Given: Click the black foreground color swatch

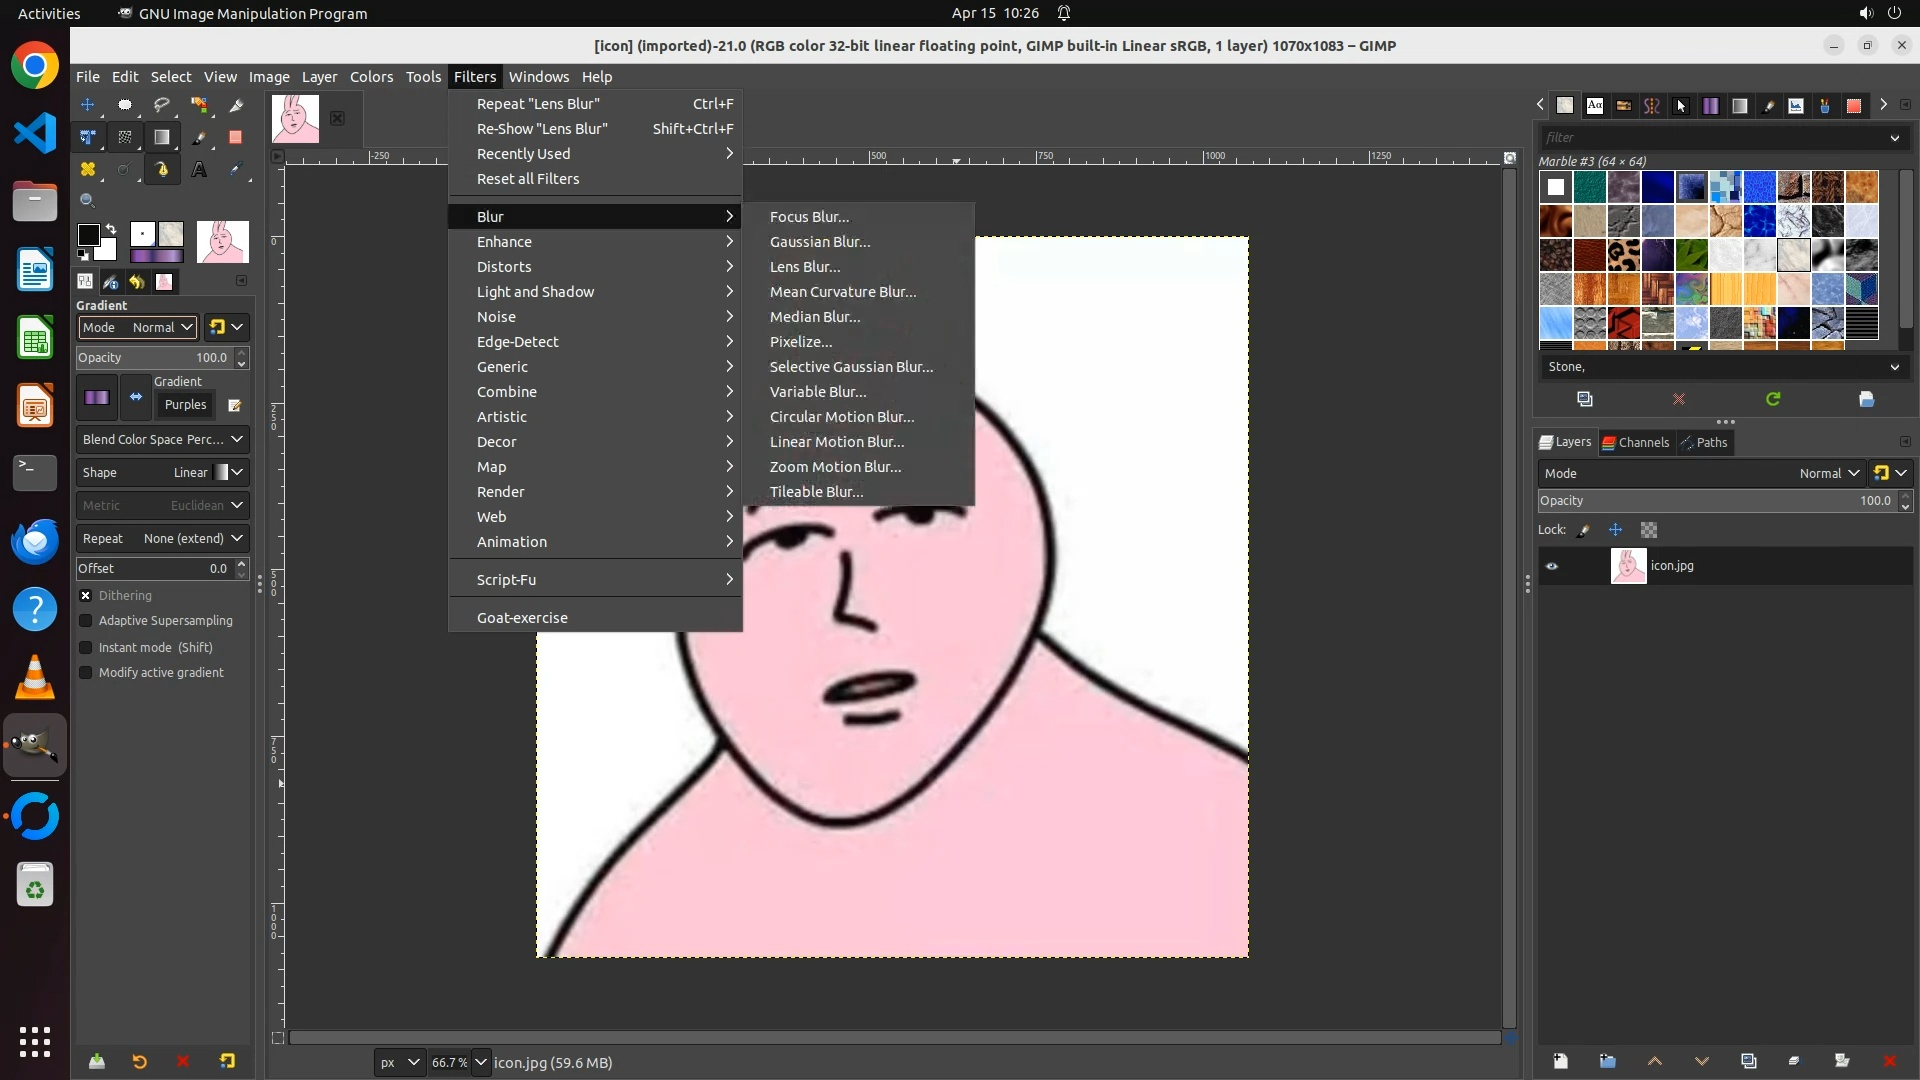Looking at the screenshot, I should coord(88,234).
